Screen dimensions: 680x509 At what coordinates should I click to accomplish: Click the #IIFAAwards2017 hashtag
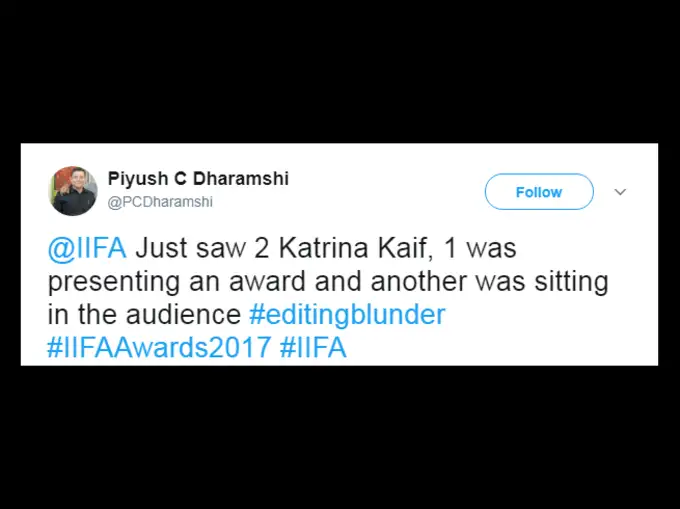coord(159,348)
